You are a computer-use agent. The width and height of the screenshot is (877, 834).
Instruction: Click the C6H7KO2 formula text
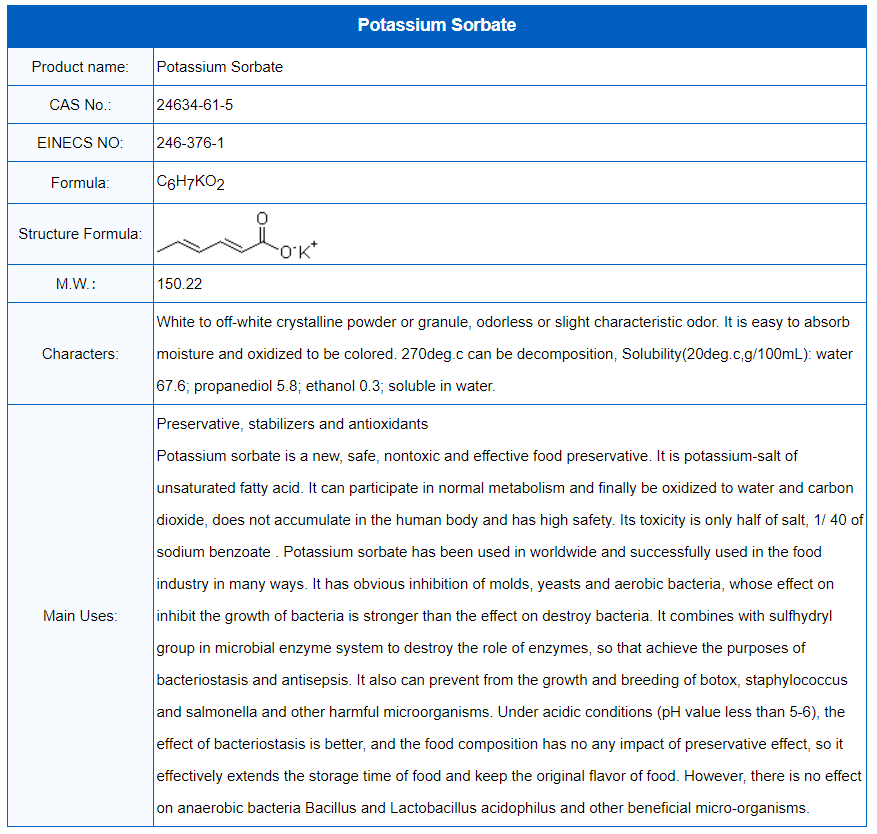[191, 183]
